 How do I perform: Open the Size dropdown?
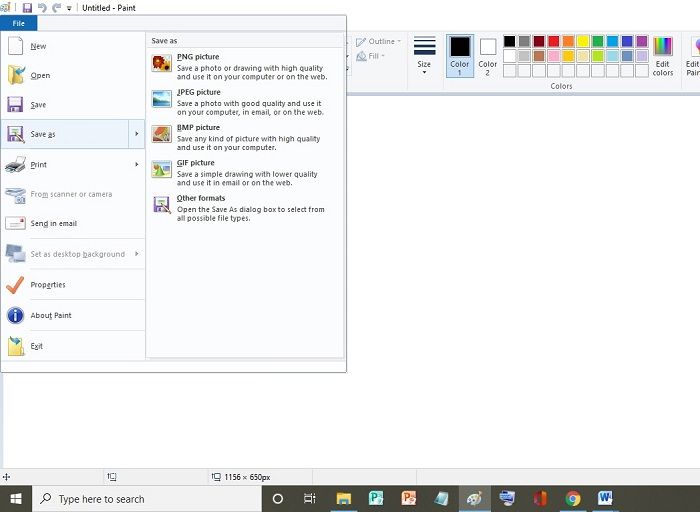click(x=424, y=56)
